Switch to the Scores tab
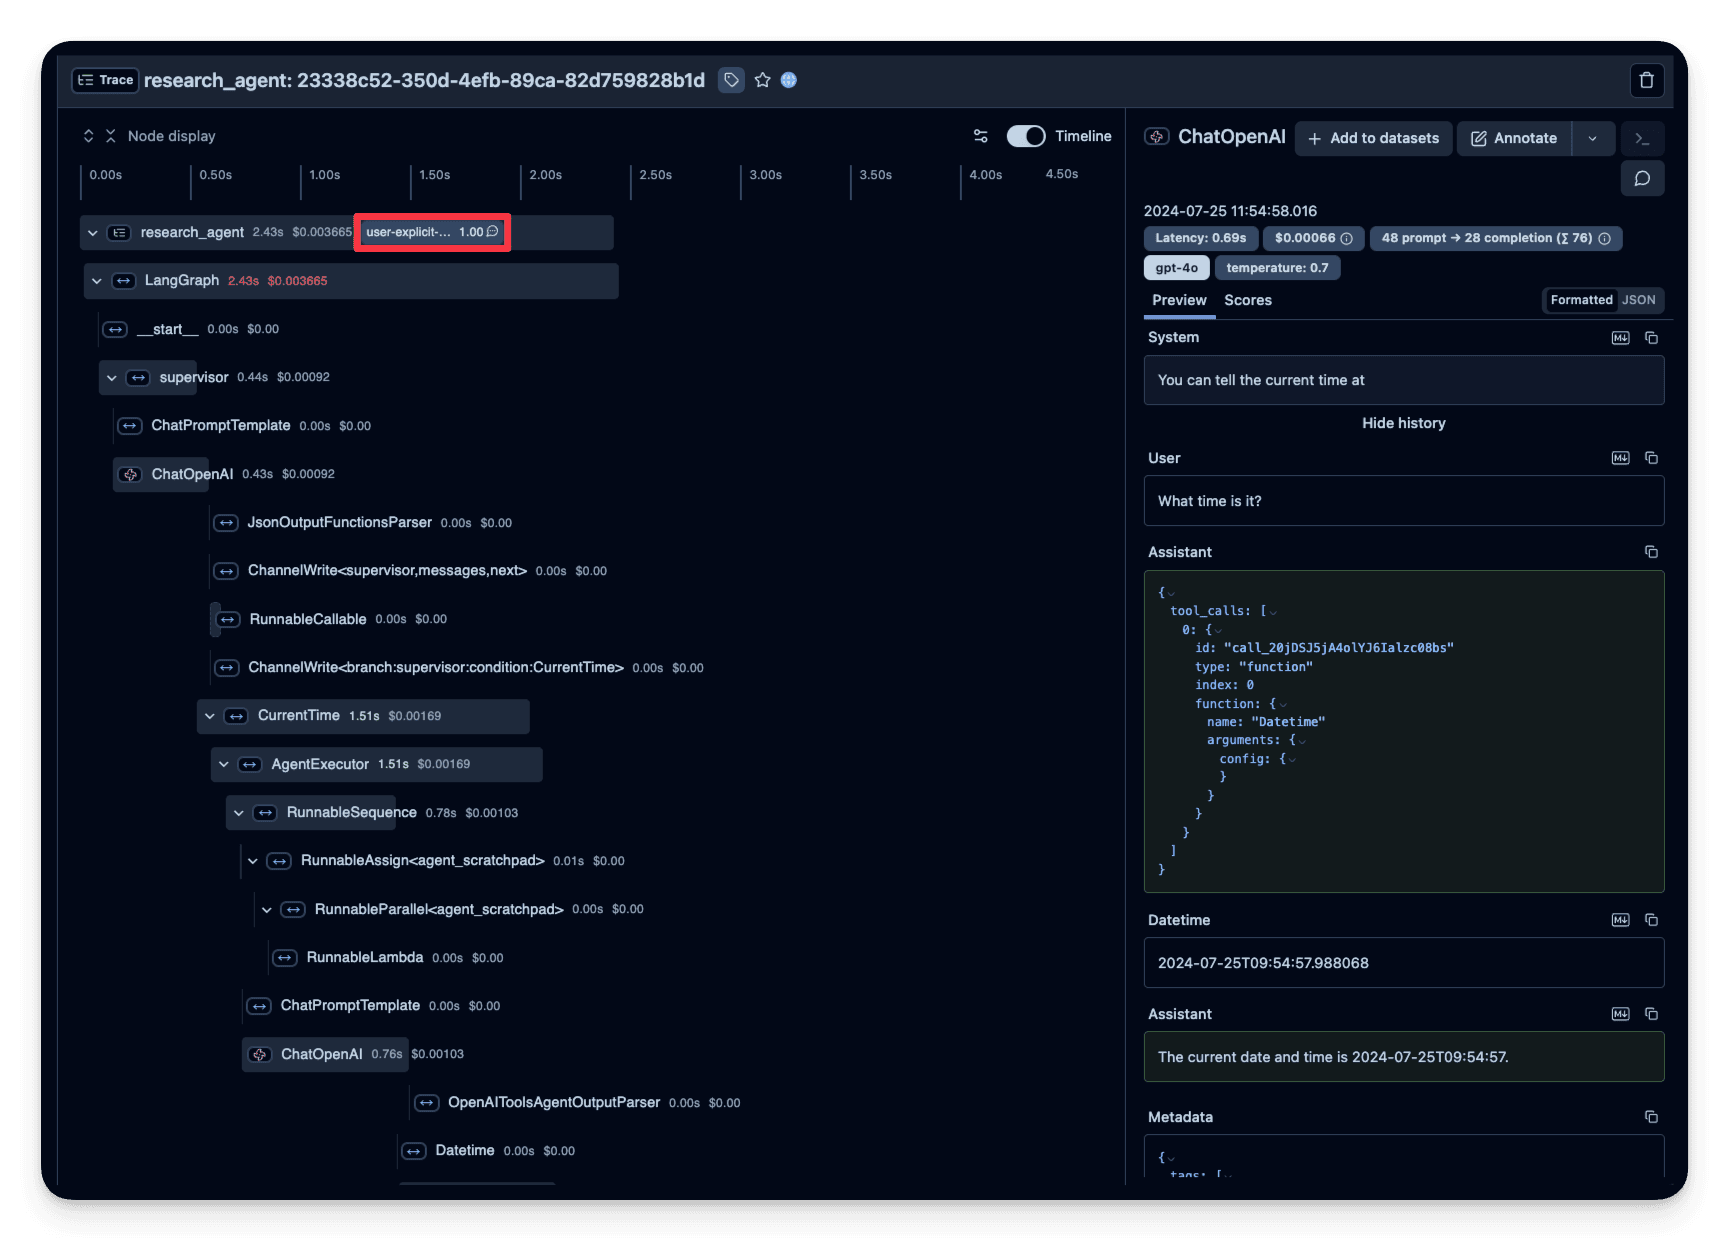Image resolution: width=1729 pixels, height=1241 pixels. 1247,300
